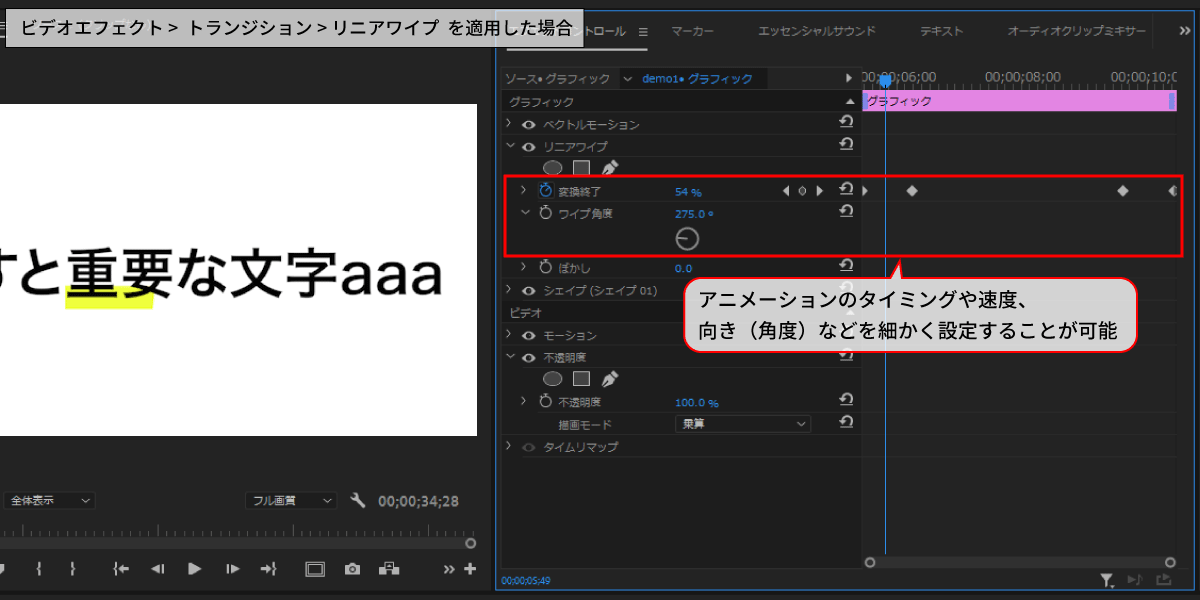This screenshot has height=600, width=1200.
Task: Step forward one frame
Action: pyautogui.click(x=233, y=569)
